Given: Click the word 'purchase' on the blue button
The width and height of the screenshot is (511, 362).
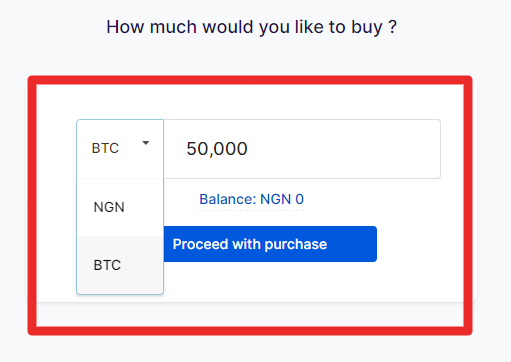Looking at the screenshot, I should coord(296,245).
